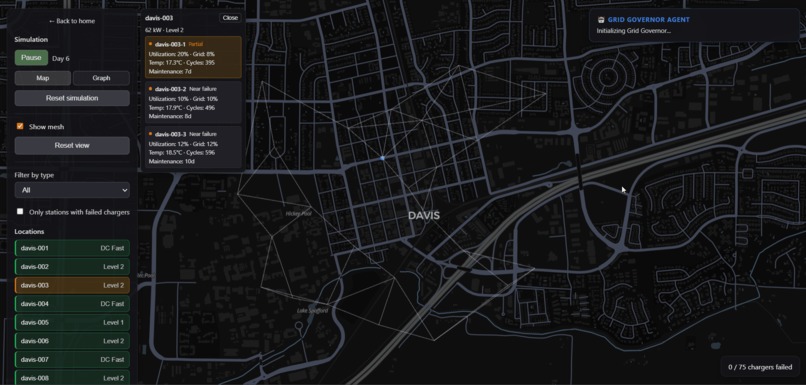Select location davis-002 Level 2
This screenshot has height=385, width=806.
pyautogui.click(x=72, y=267)
